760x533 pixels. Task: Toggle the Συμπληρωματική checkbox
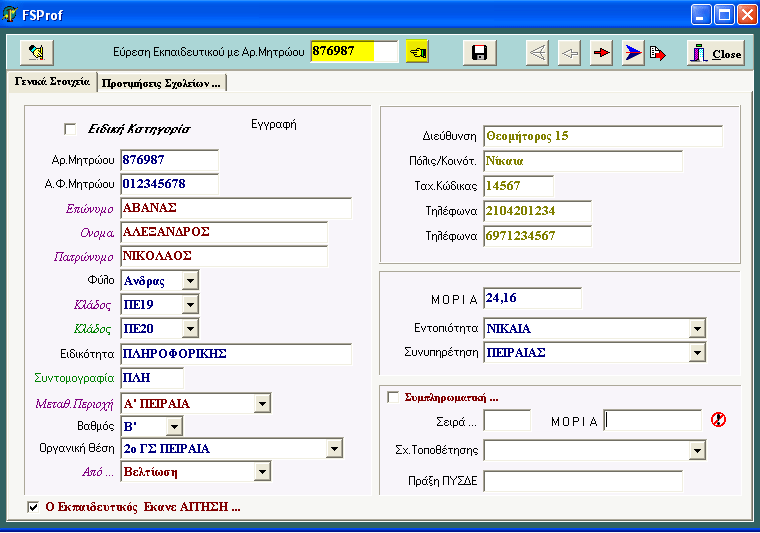click(393, 397)
